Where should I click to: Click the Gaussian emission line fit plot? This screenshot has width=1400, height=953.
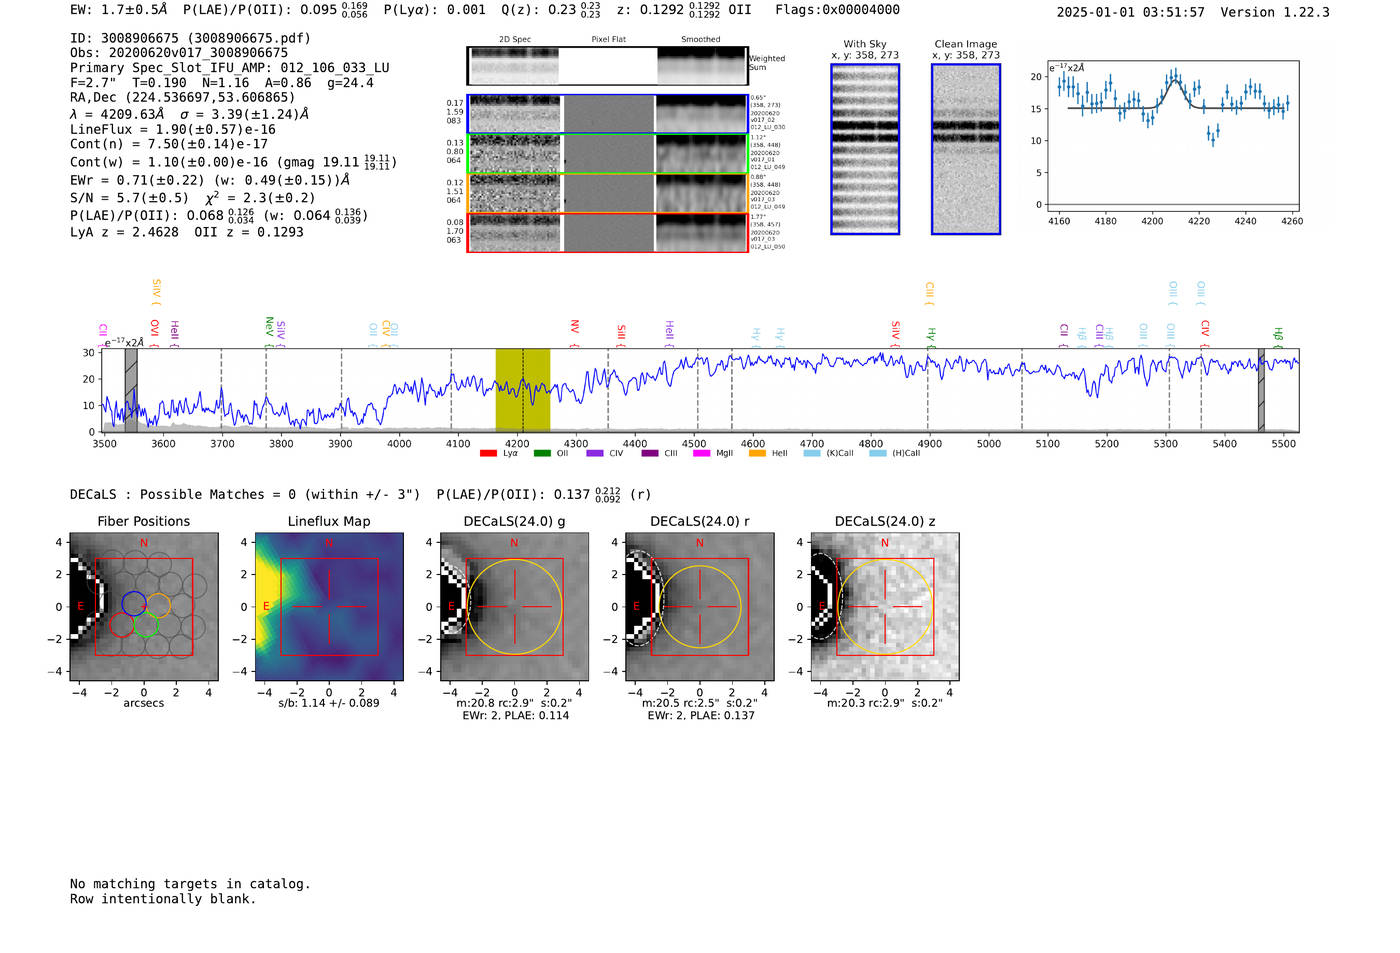coord(1172,136)
